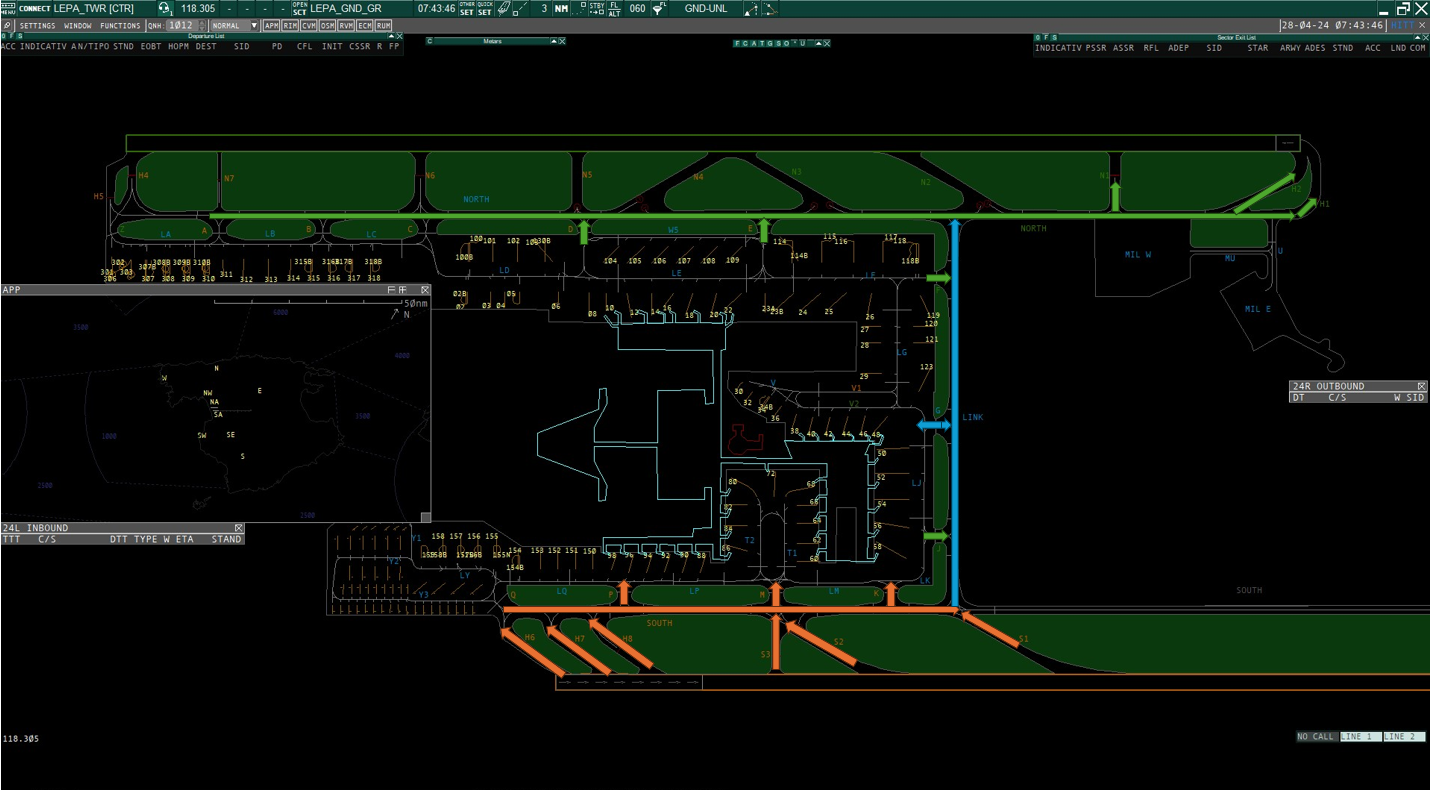Click the LINE 2 button
1431x790 pixels.
pyautogui.click(x=1404, y=737)
